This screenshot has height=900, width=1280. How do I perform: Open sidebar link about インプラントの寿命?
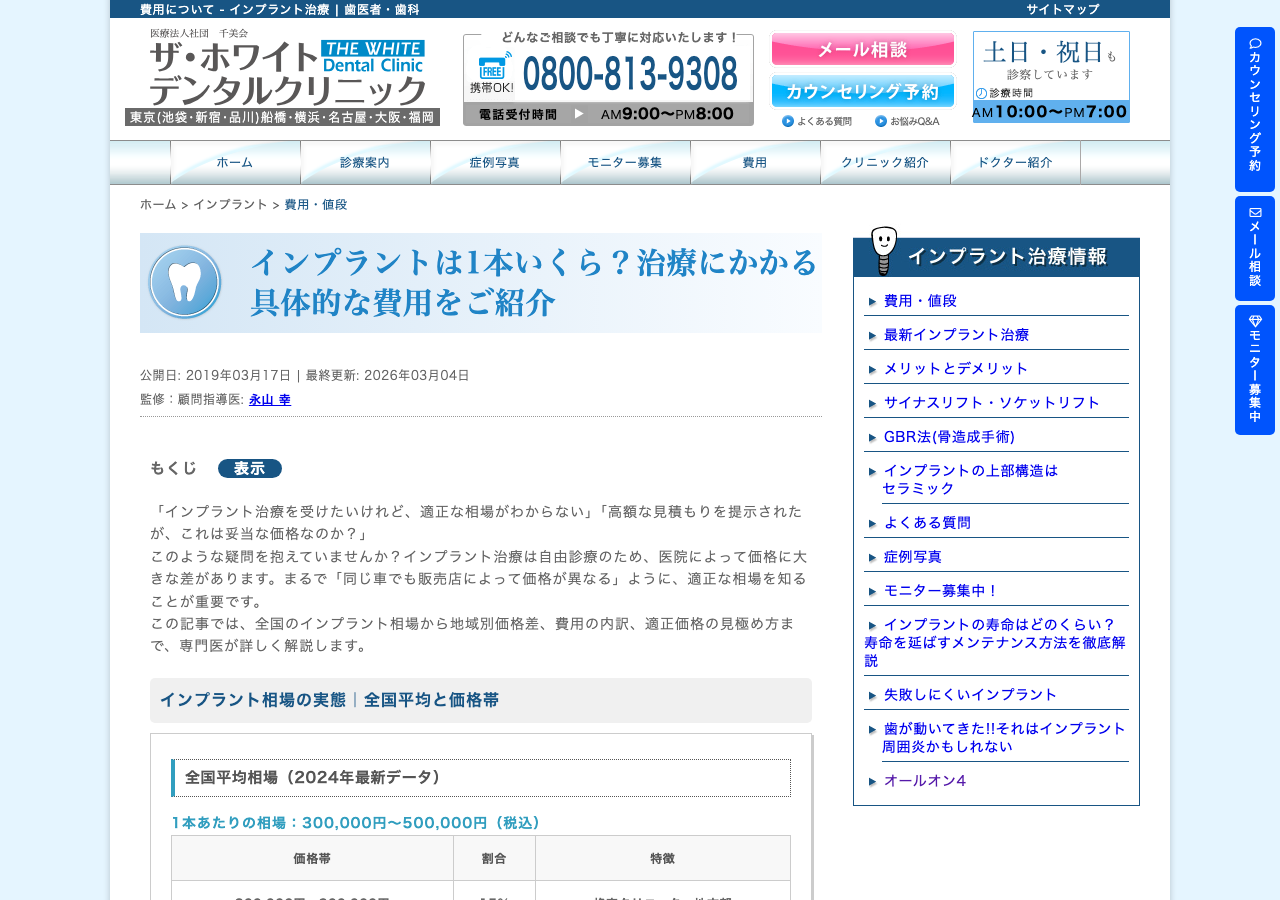pyautogui.click(x=996, y=642)
